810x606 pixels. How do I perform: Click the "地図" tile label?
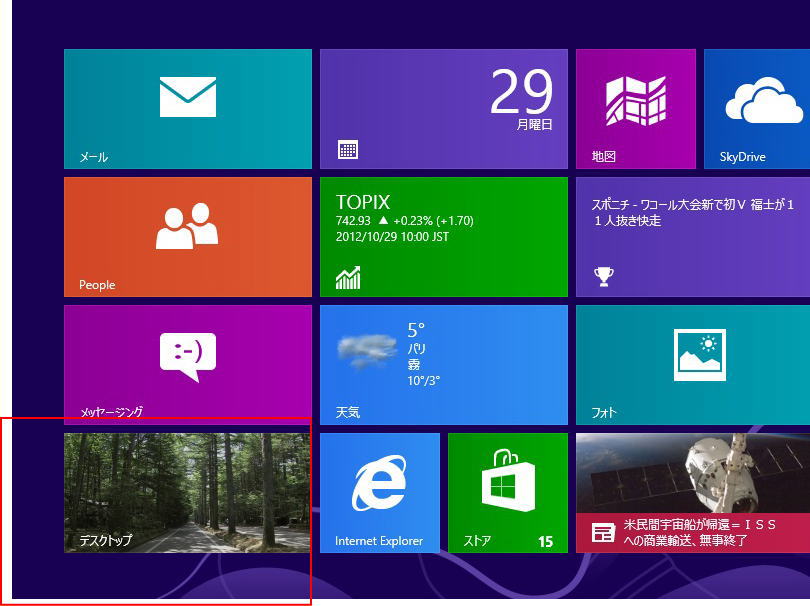tap(603, 157)
